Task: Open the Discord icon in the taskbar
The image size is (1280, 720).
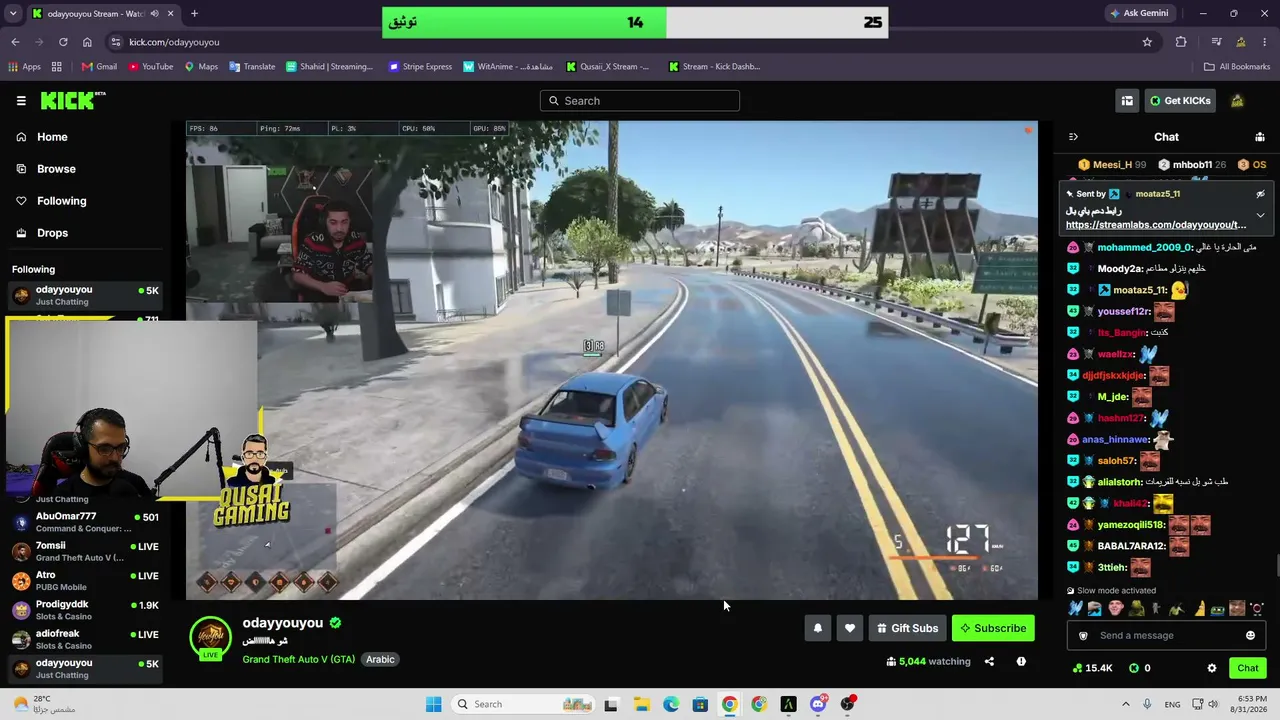Action: pos(818,704)
